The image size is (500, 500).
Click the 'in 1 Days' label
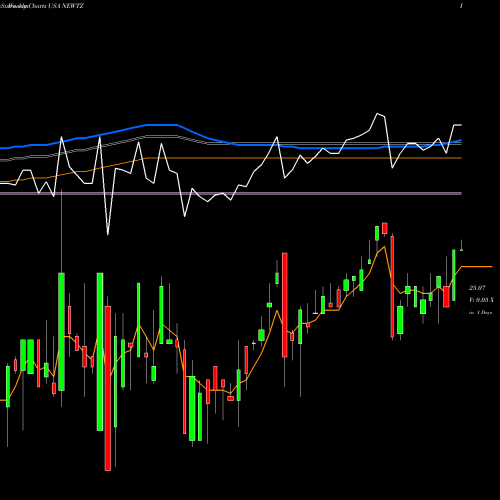(x=480, y=312)
